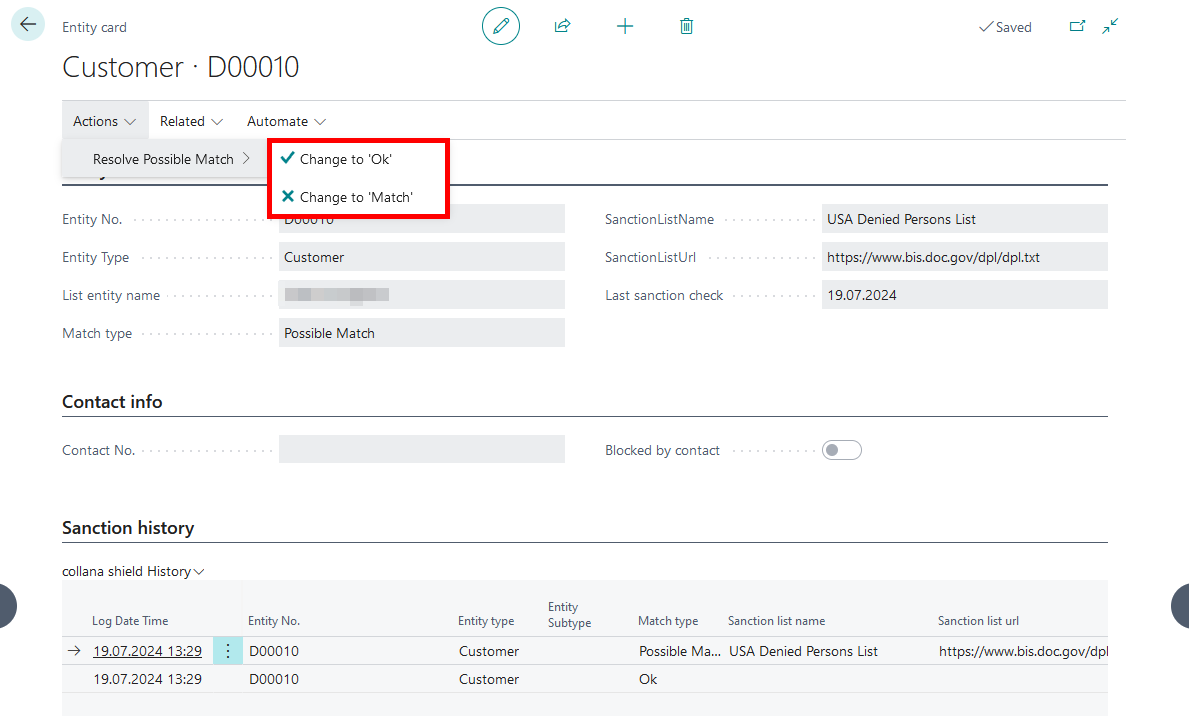Open the Actions menu
Viewport: 1189px width, 716px height.
click(105, 121)
